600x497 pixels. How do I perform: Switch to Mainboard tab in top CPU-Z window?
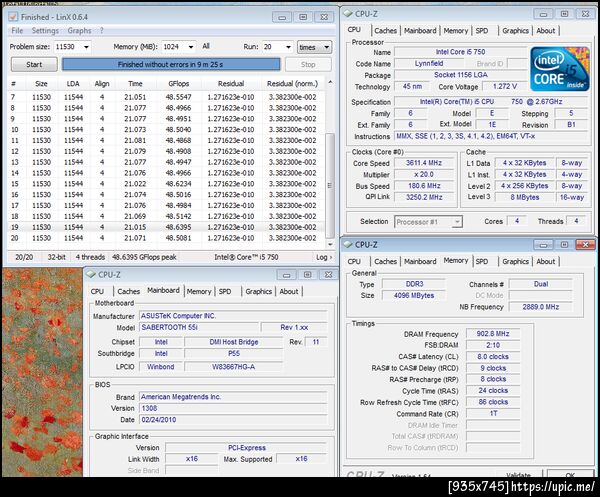(x=420, y=31)
